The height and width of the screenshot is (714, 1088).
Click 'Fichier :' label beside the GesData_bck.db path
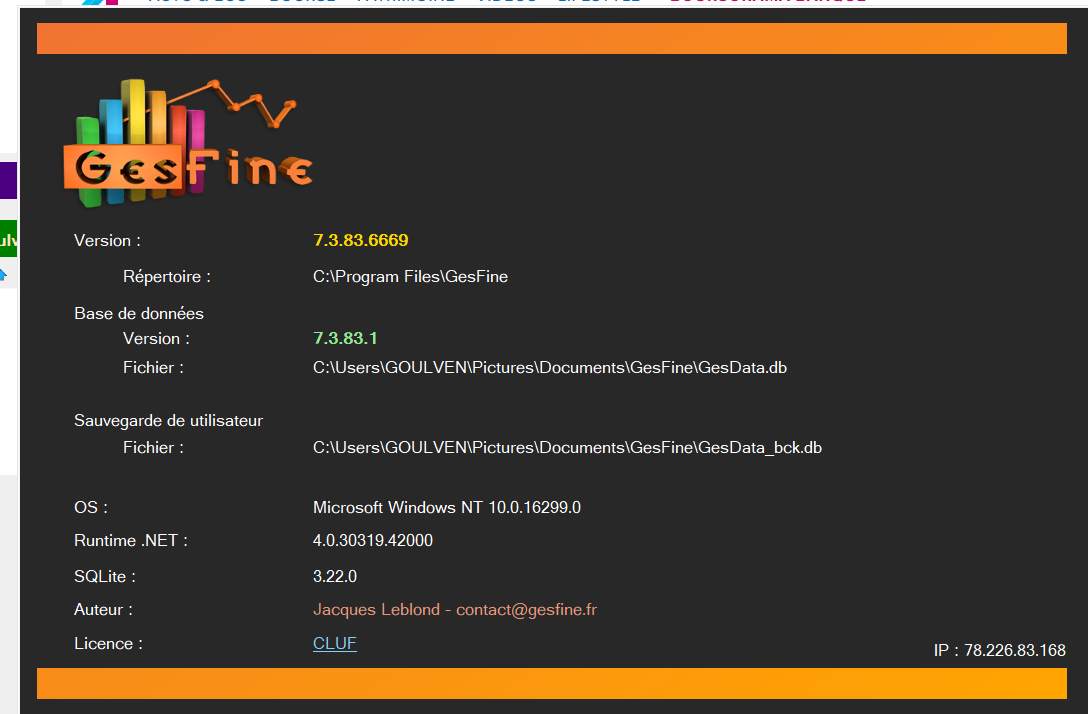(x=153, y=448)
